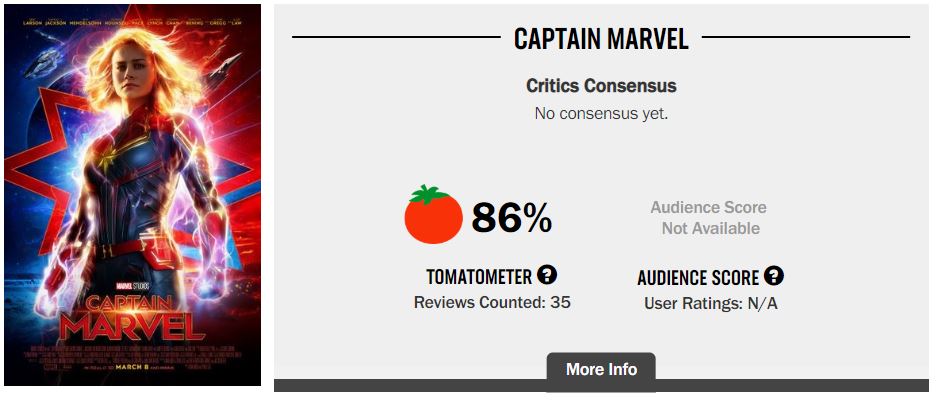The height and width of the screenshot is (415, 944).
Task: Click the grey 'Audience Score Not Available' text
Action: click(x=709, y=218)
